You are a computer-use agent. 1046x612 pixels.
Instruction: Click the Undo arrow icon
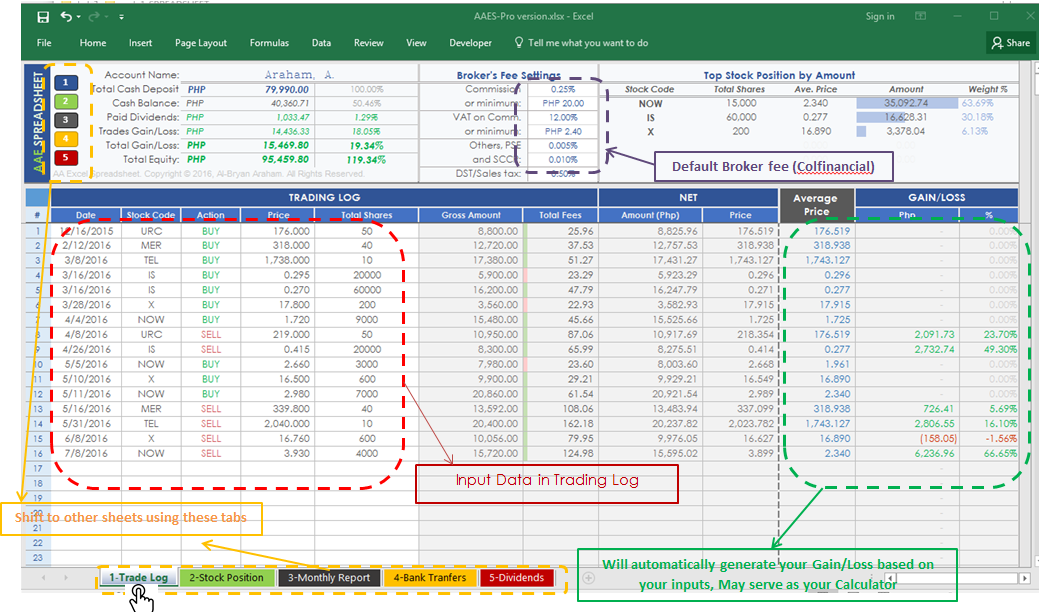[65, 17]
